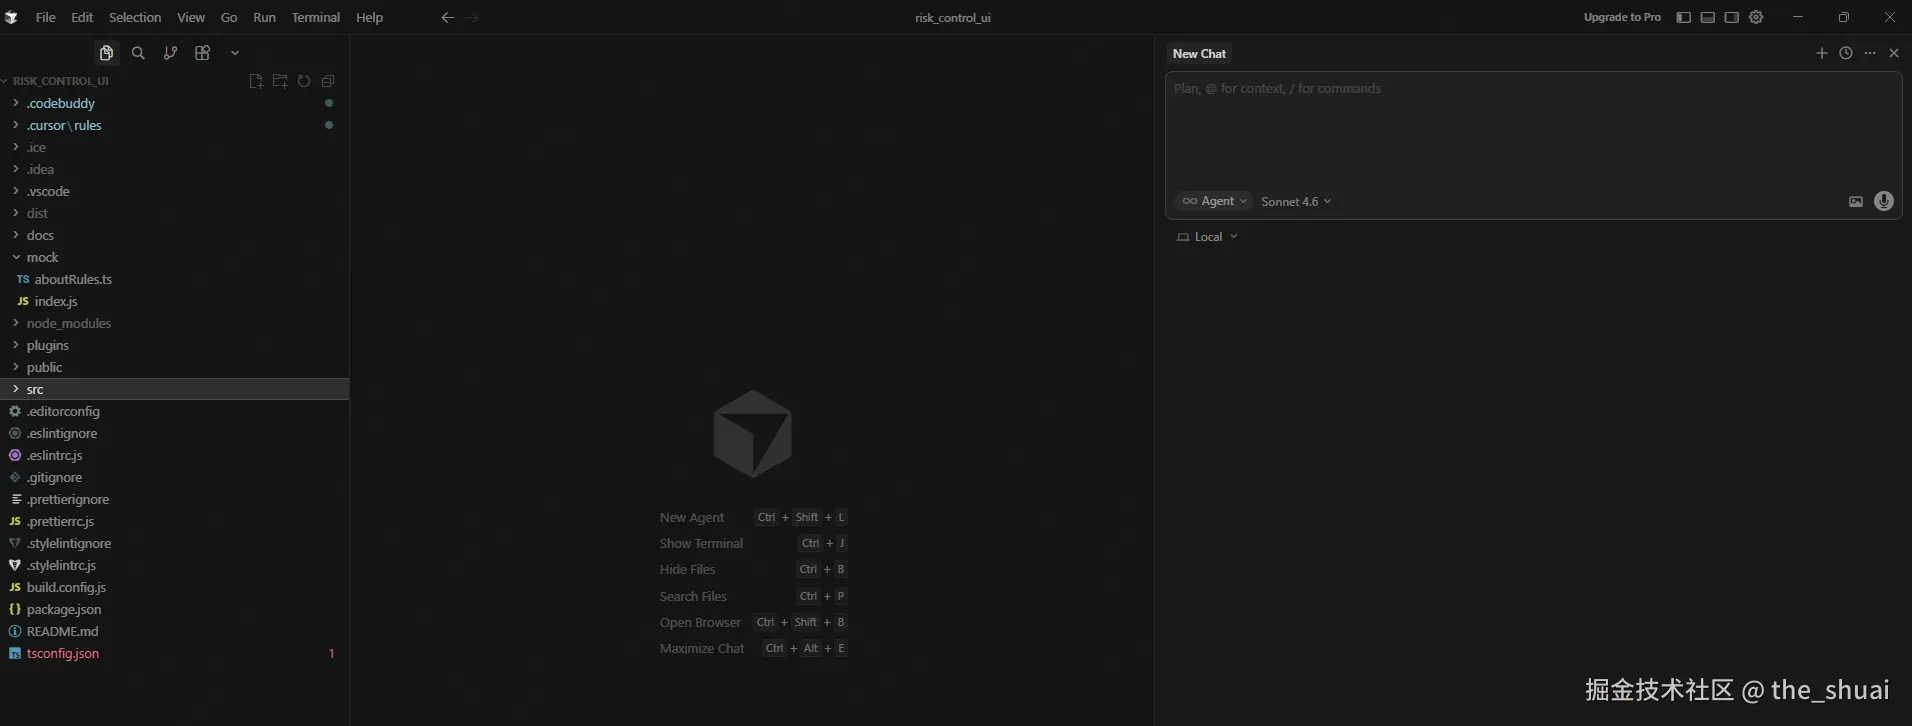Image resolution: width=1912 pixels, height=726 pixels.
Task: Start voice input with microphone icon
Action: 1883,201
